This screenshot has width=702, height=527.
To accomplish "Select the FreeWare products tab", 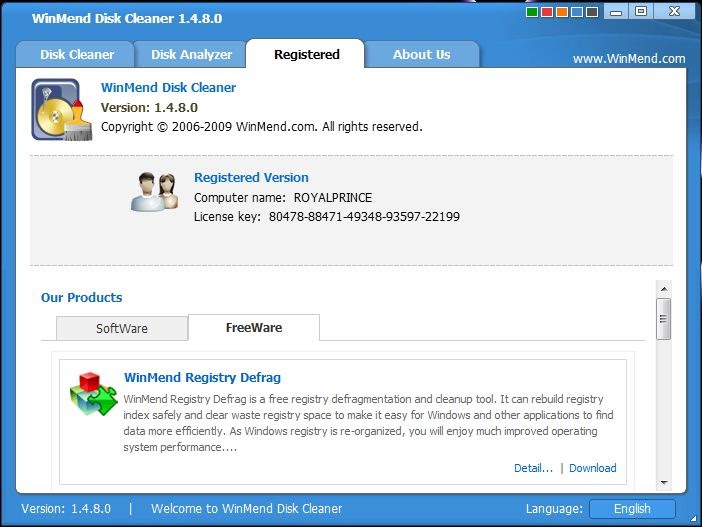I will pos(254,328).
